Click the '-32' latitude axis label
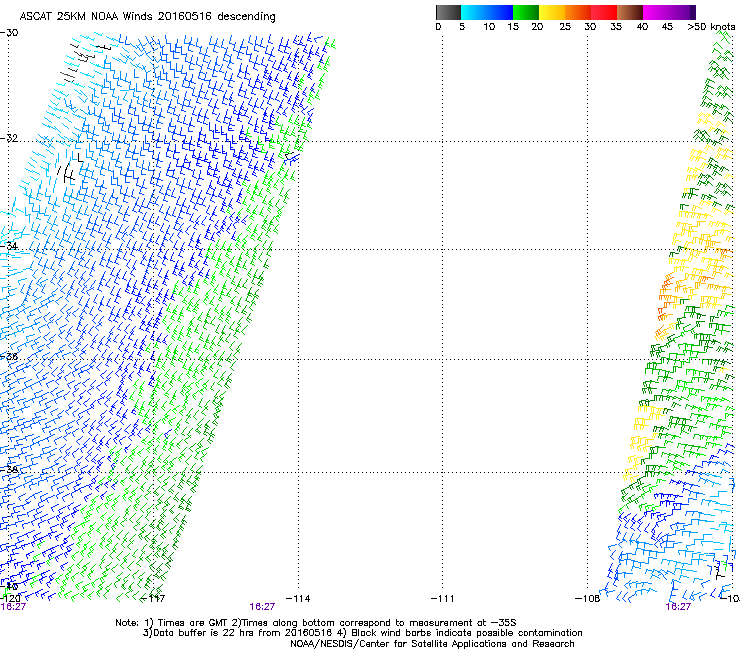 (x=9, y=138)
